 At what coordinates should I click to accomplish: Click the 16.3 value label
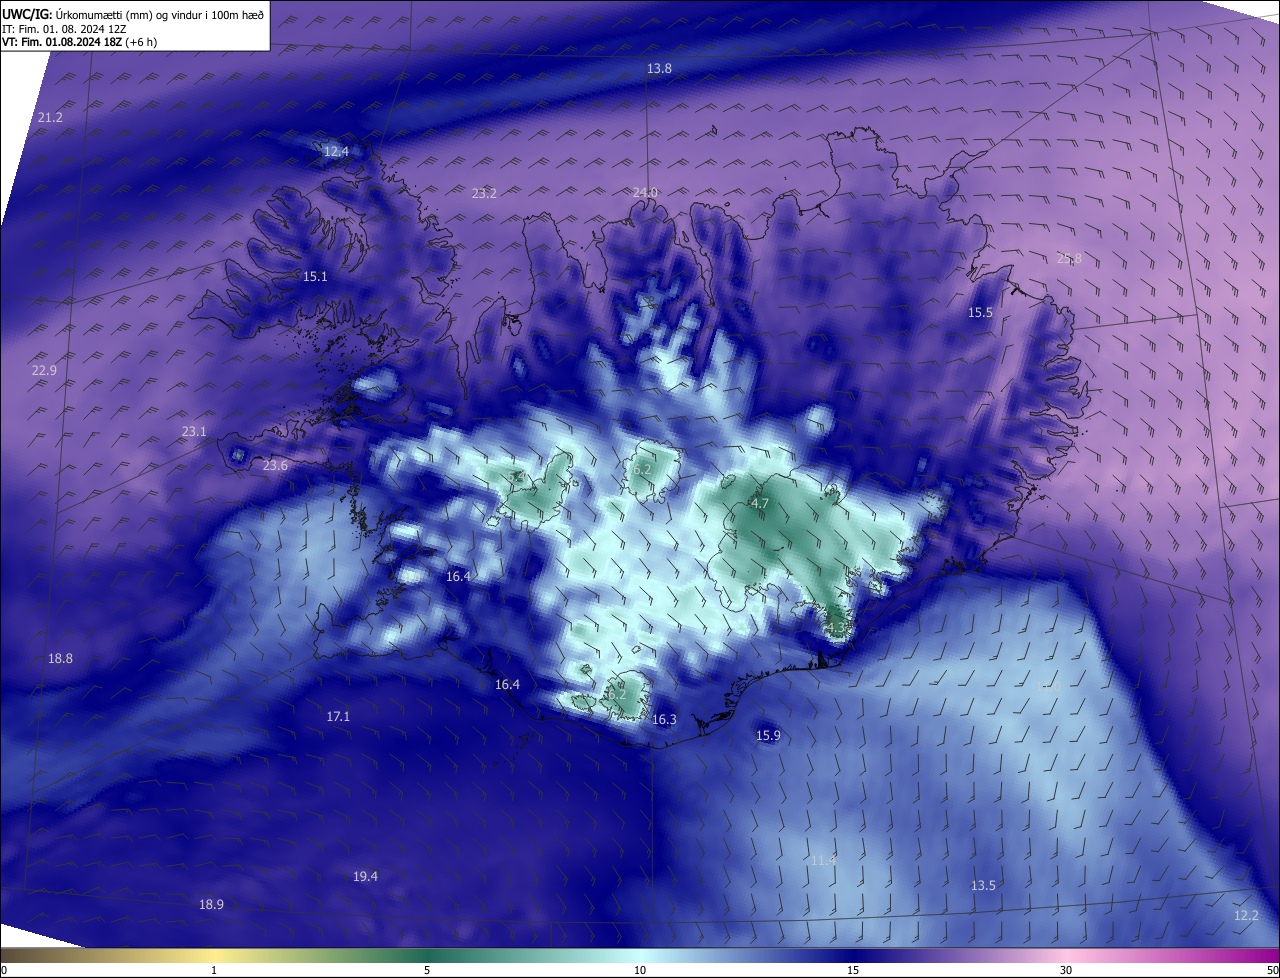pyautogui.click(x=664, y=720)
